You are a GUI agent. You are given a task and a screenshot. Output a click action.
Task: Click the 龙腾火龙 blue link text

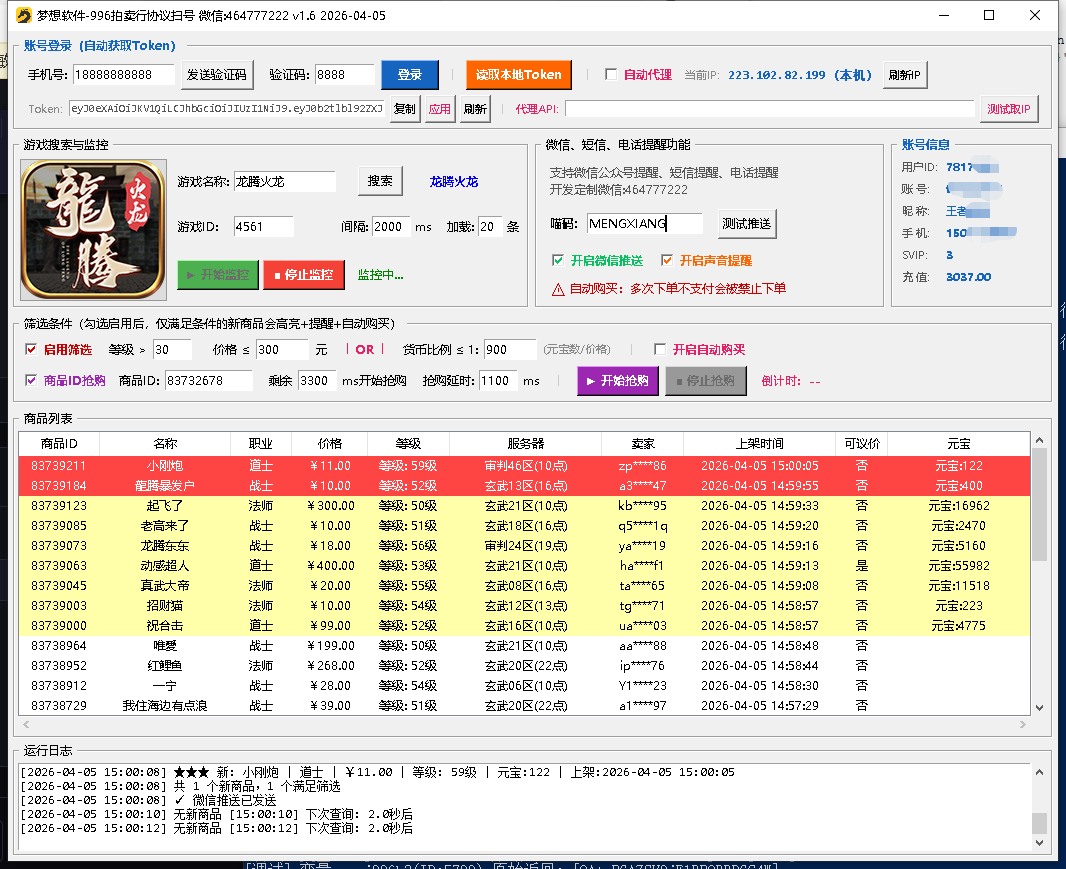454,182
